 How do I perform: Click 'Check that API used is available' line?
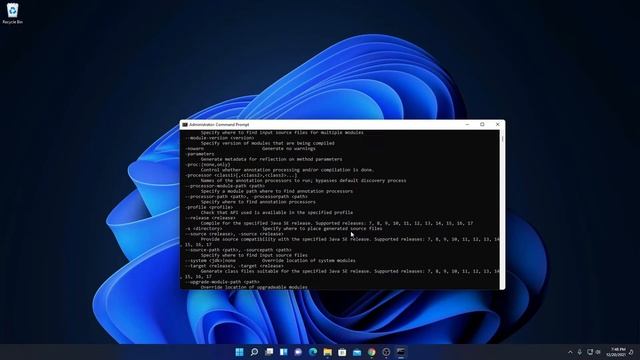(277, 212)
